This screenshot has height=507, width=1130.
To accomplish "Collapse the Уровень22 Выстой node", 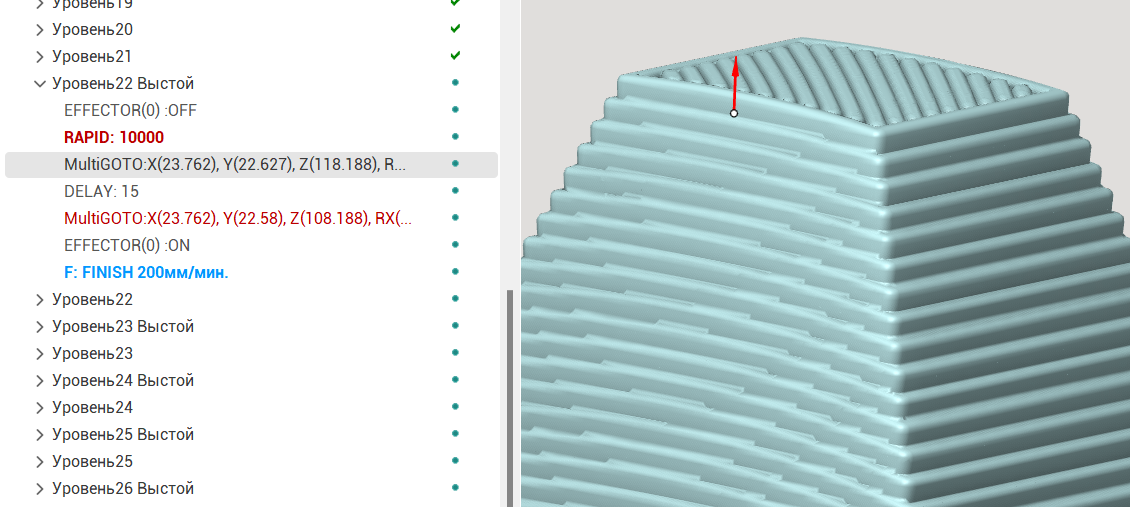I will [39, 84].
